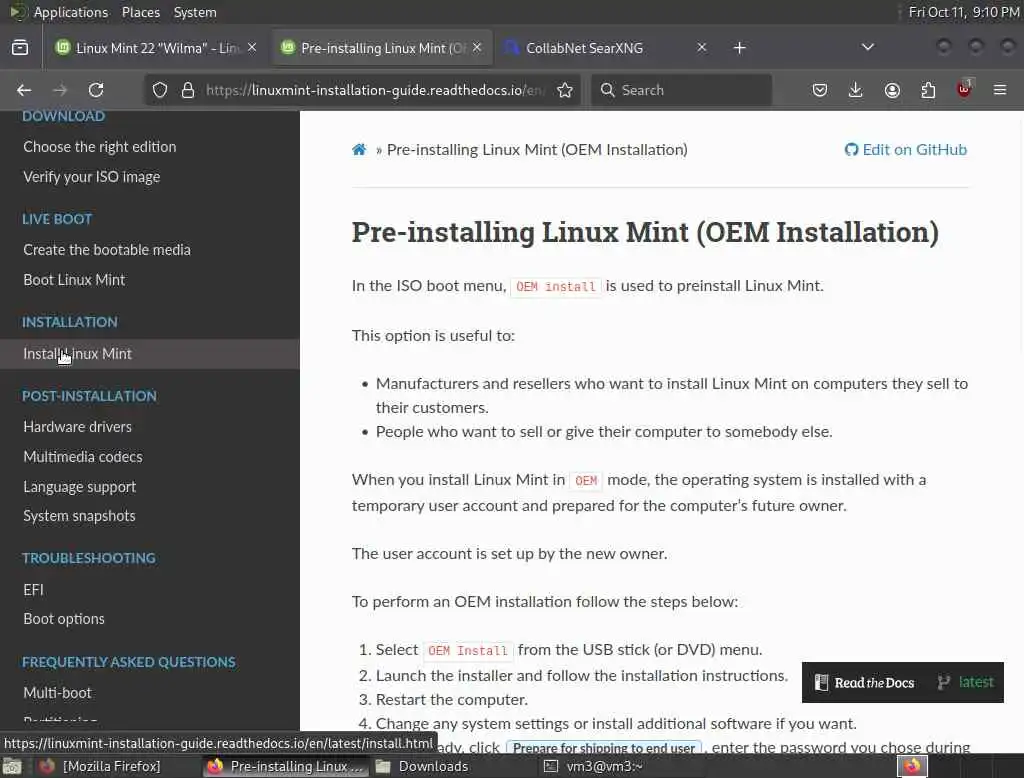Image resolution: width=1024 pixels, height=778 pixels.
Task: Click the TROUBLESHOOTING section caption
Action: click(x=89, y=559)
